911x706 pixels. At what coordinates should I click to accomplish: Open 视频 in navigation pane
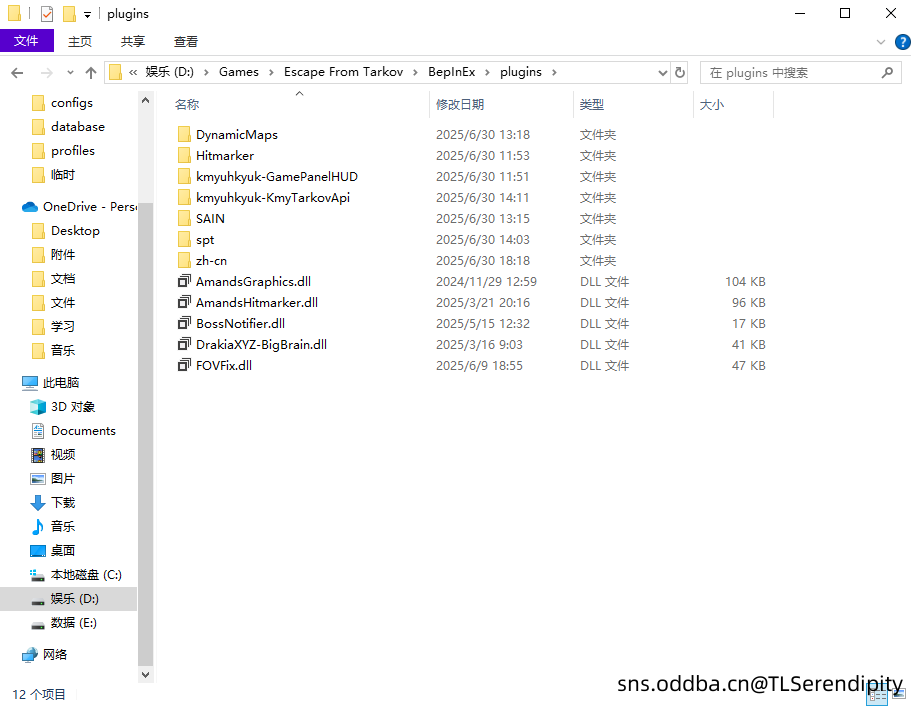pyautogui.click(x=63, y=454)
